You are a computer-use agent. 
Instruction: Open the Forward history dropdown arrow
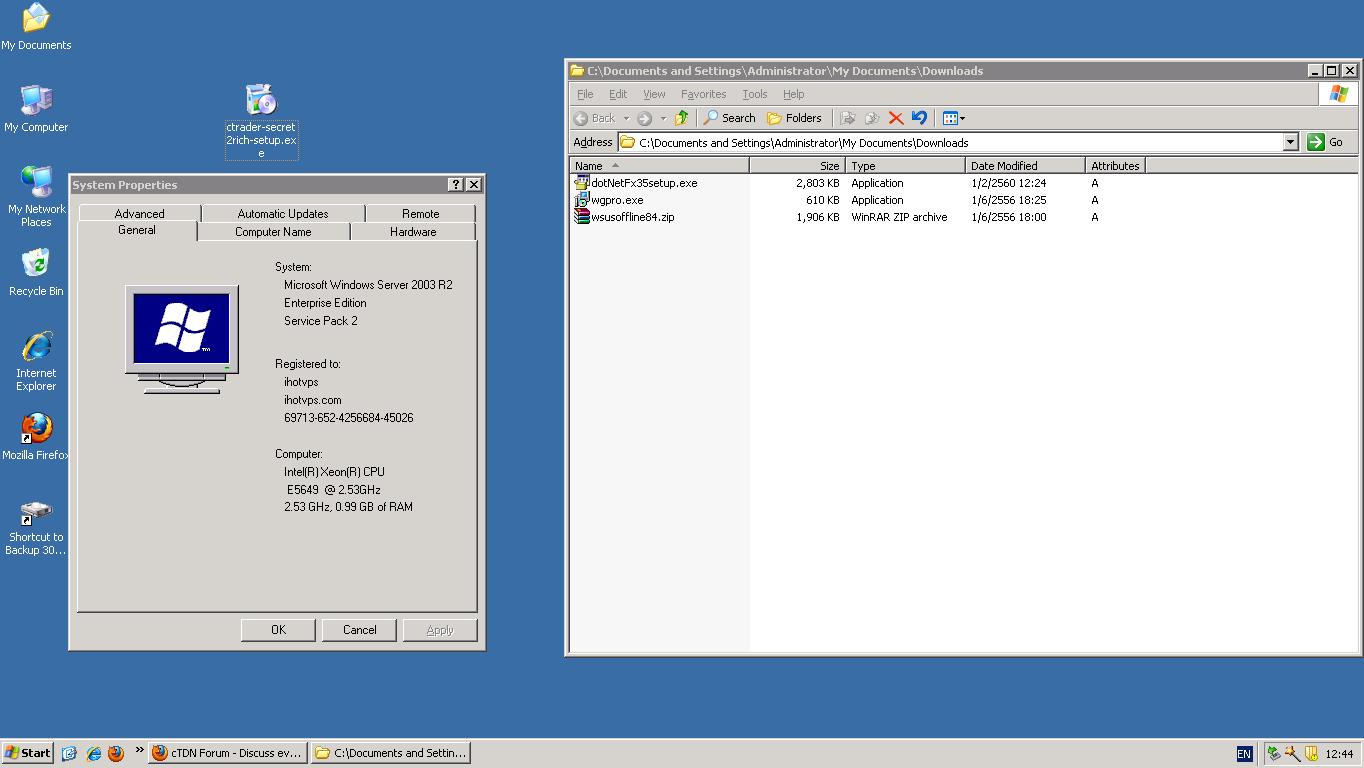coord(662,118)
